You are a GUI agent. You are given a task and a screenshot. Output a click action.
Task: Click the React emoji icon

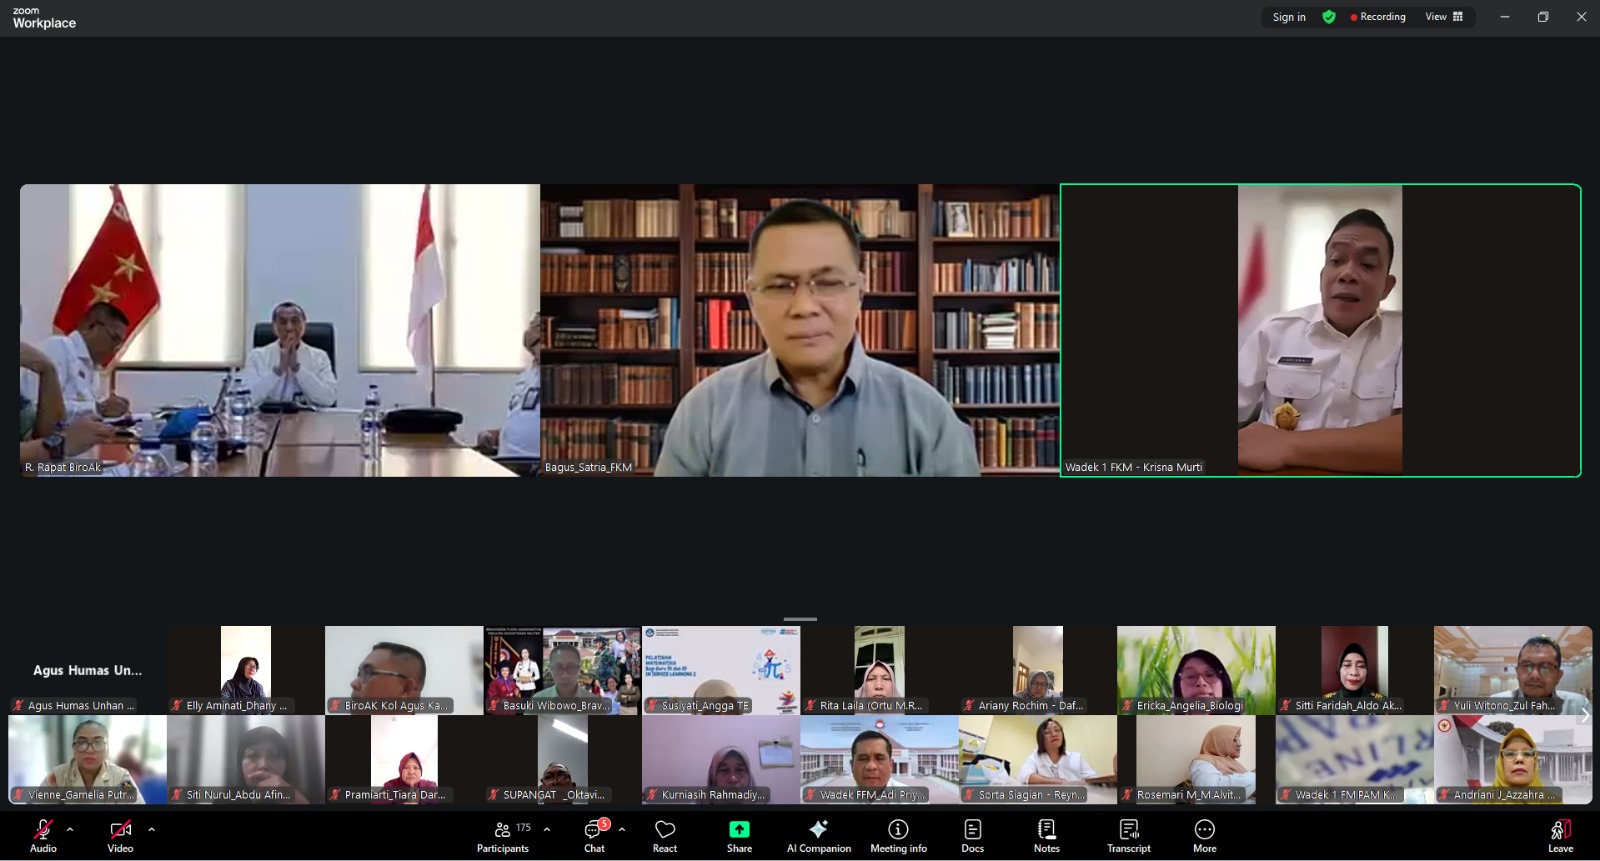pyautogui.click(x=665, y=836)
